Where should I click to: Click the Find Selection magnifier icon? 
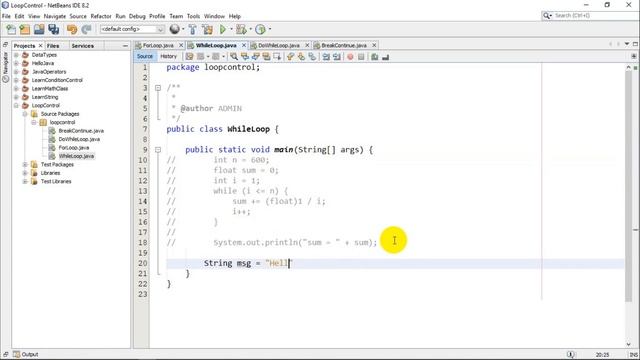234,57
